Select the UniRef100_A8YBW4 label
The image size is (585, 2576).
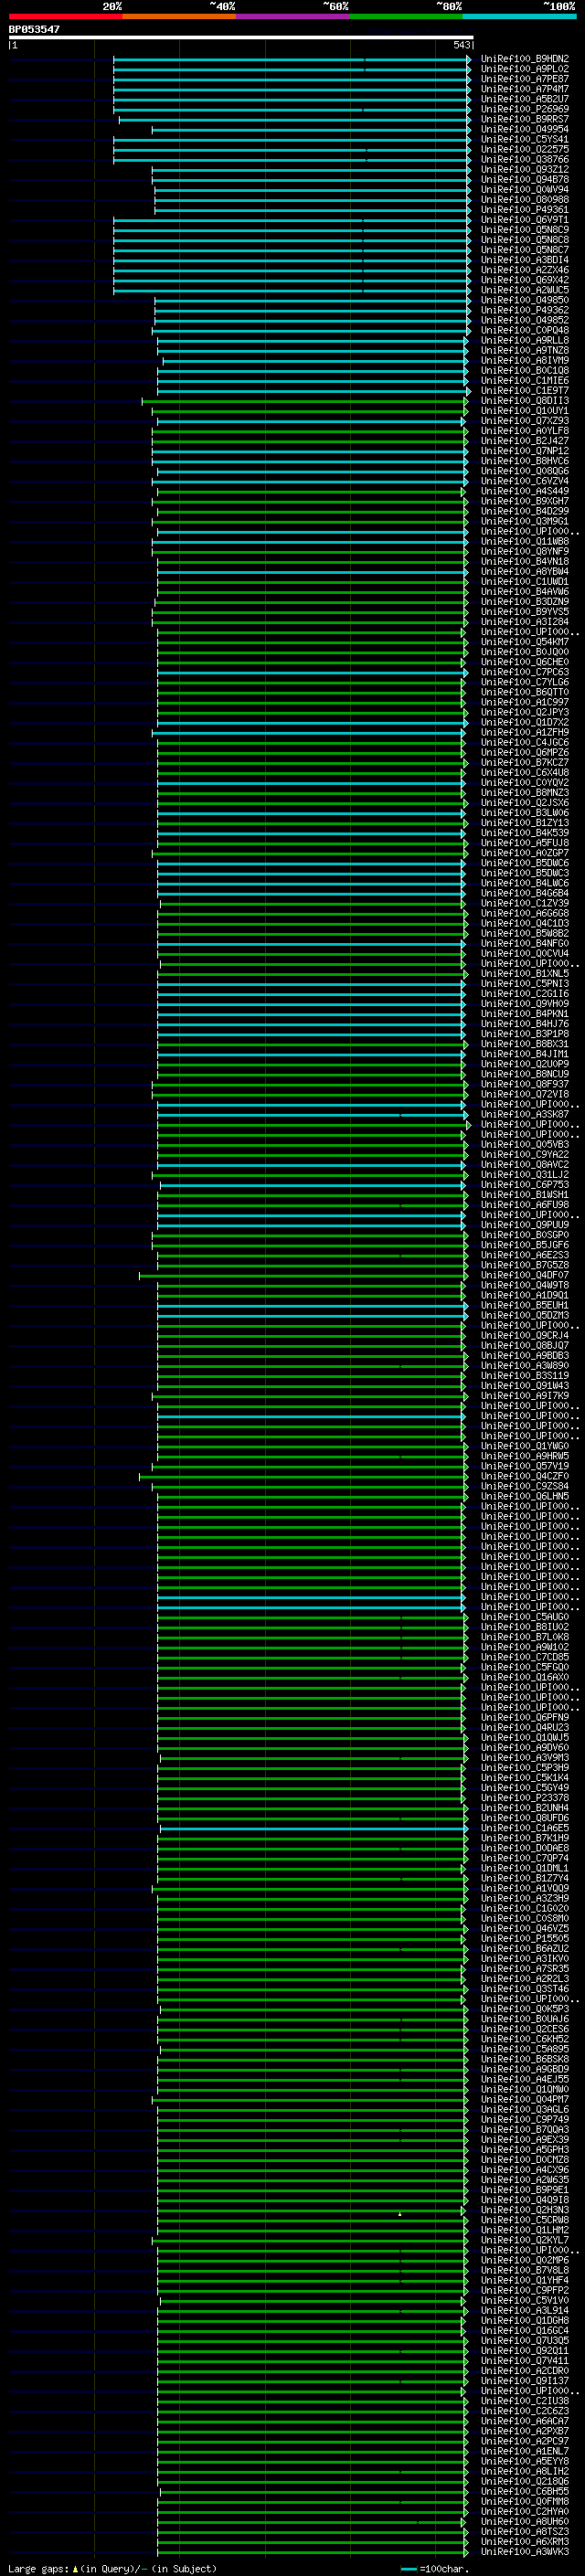coord(524,571)
